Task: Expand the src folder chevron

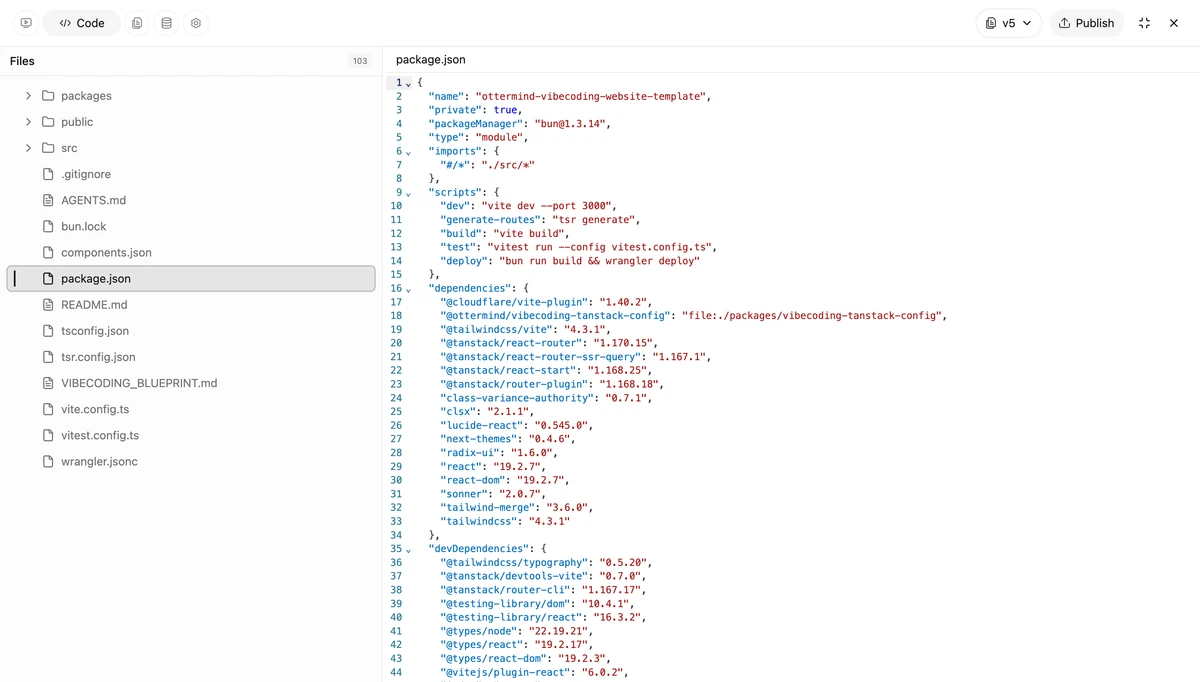Action: (28, 148)
